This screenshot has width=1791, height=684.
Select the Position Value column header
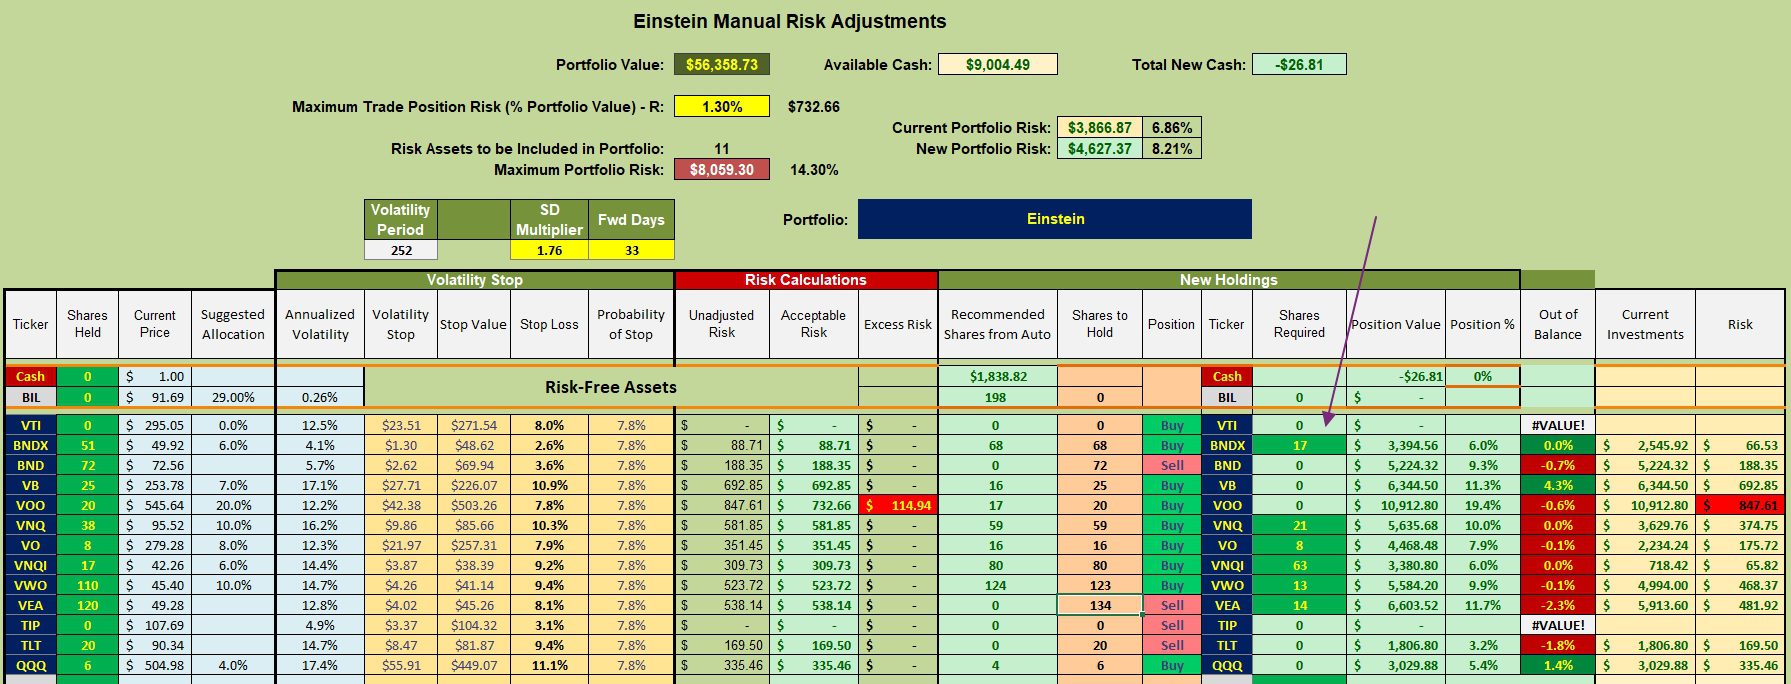point(1396,324)
